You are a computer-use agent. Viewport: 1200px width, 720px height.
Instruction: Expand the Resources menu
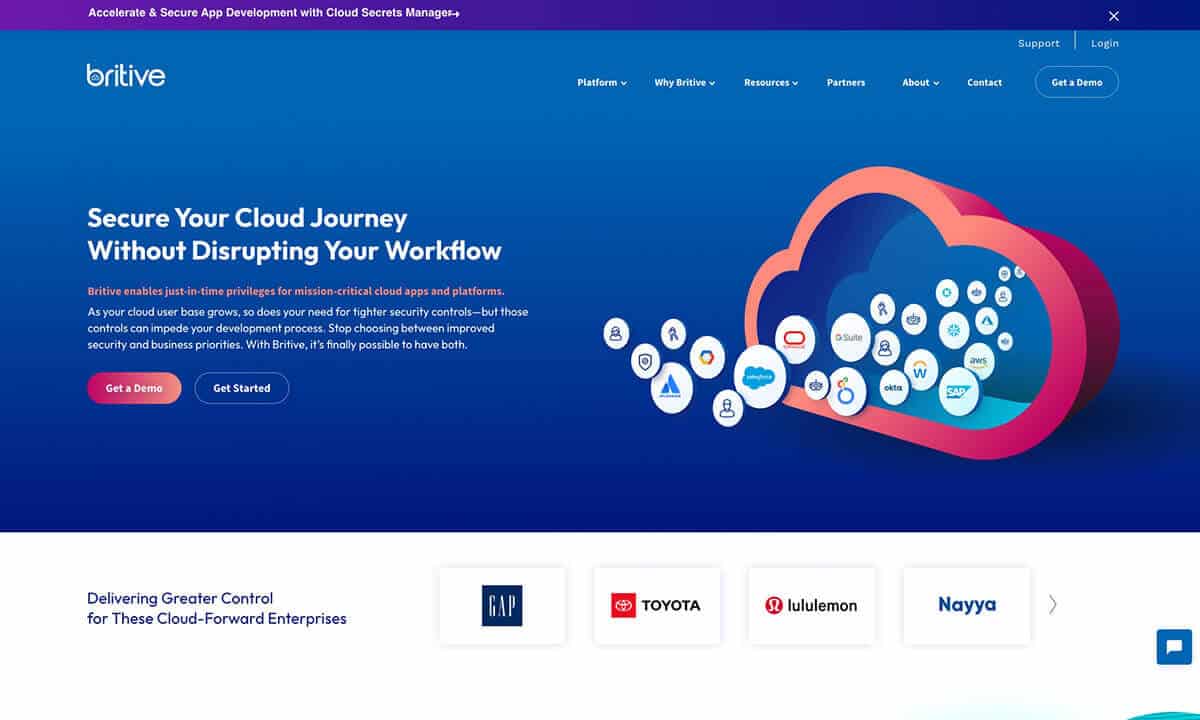(x=771, y=83)
